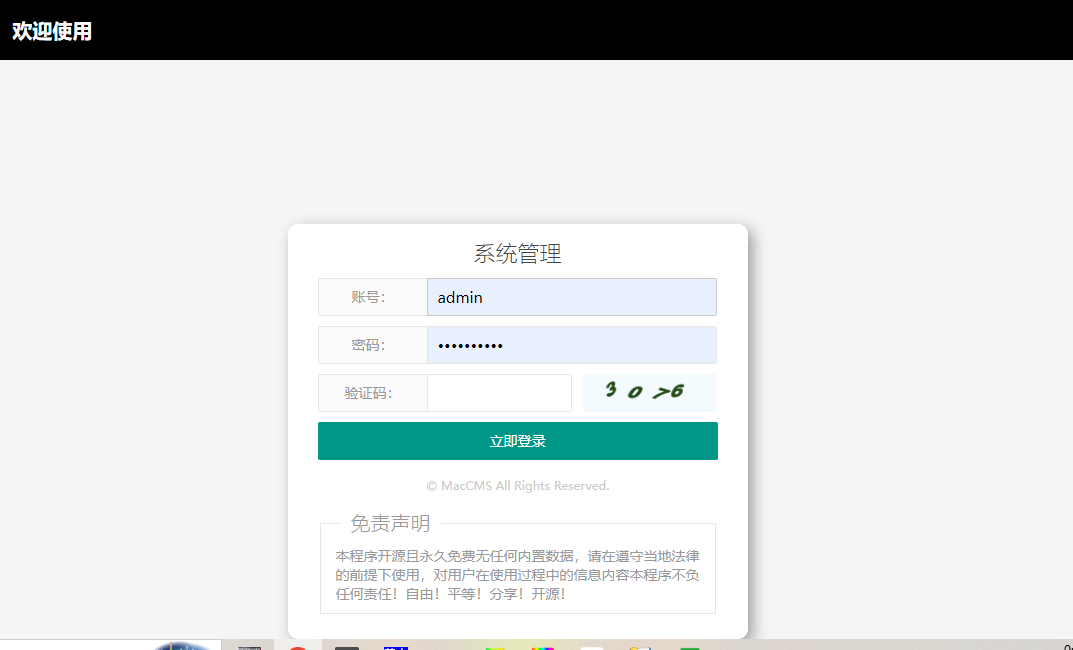Click the empty 验证码 captcha input box

(x=499, y=392)
